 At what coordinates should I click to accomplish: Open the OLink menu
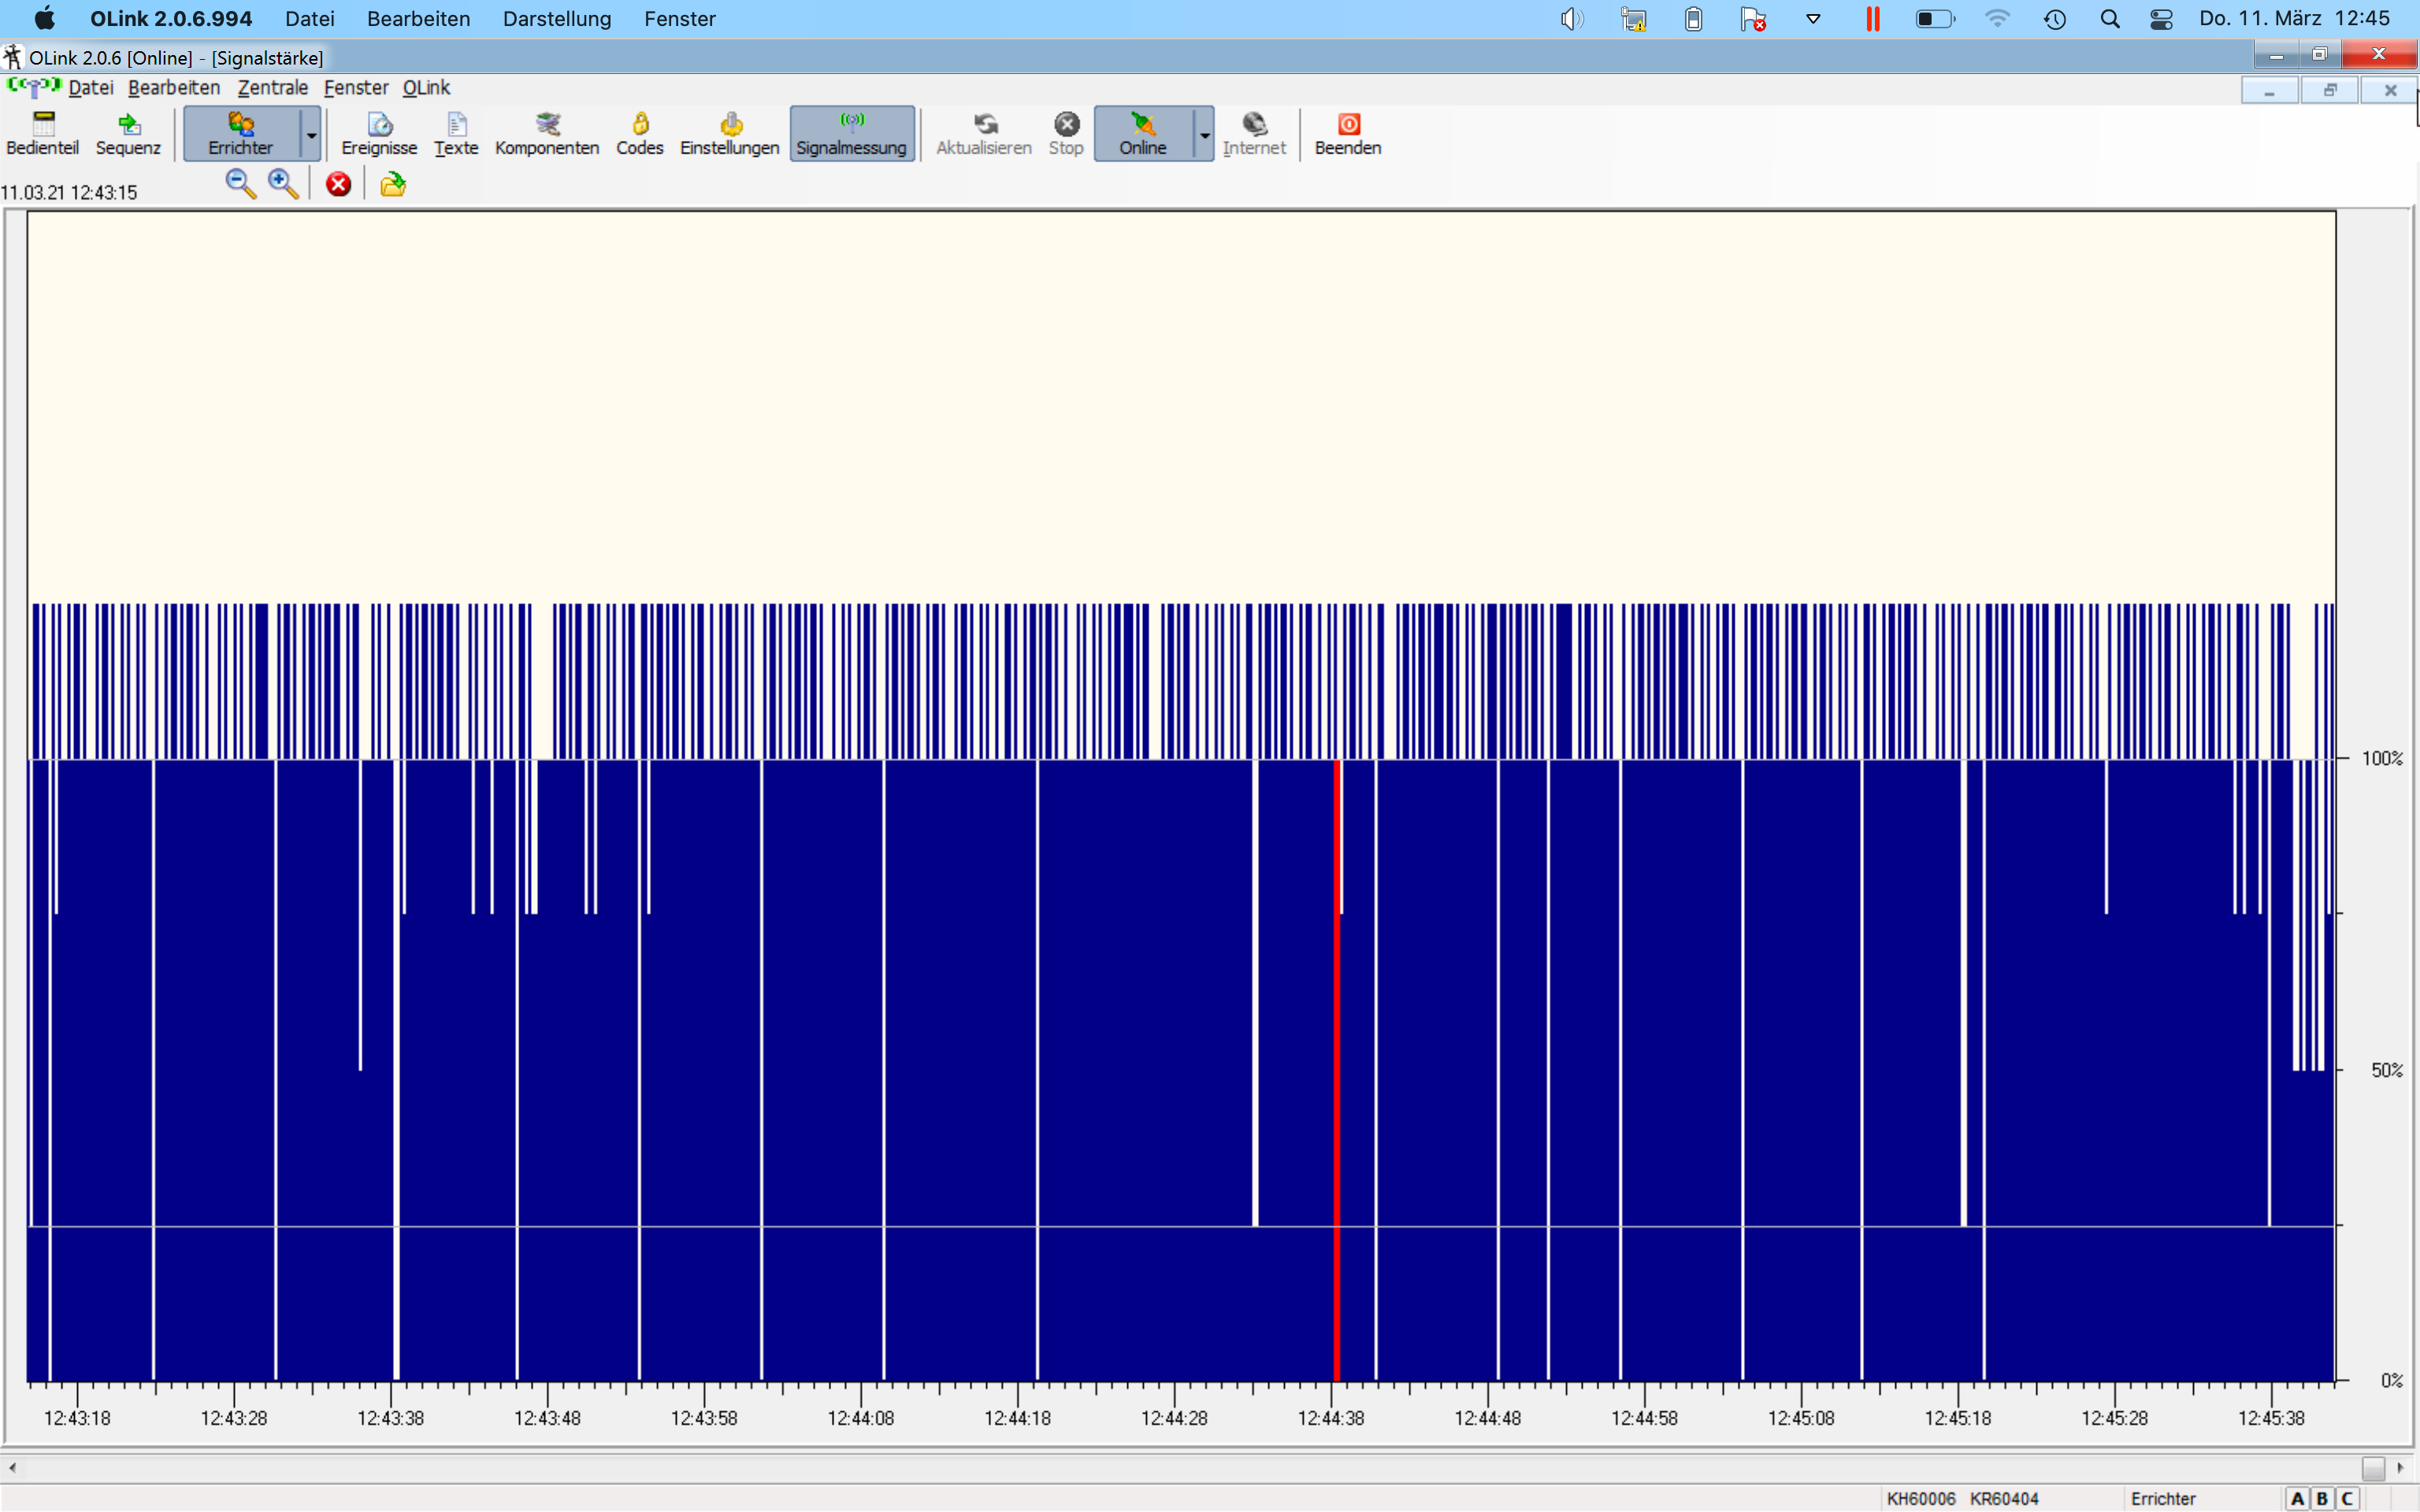pyautogui.click(x=426, y=88)
